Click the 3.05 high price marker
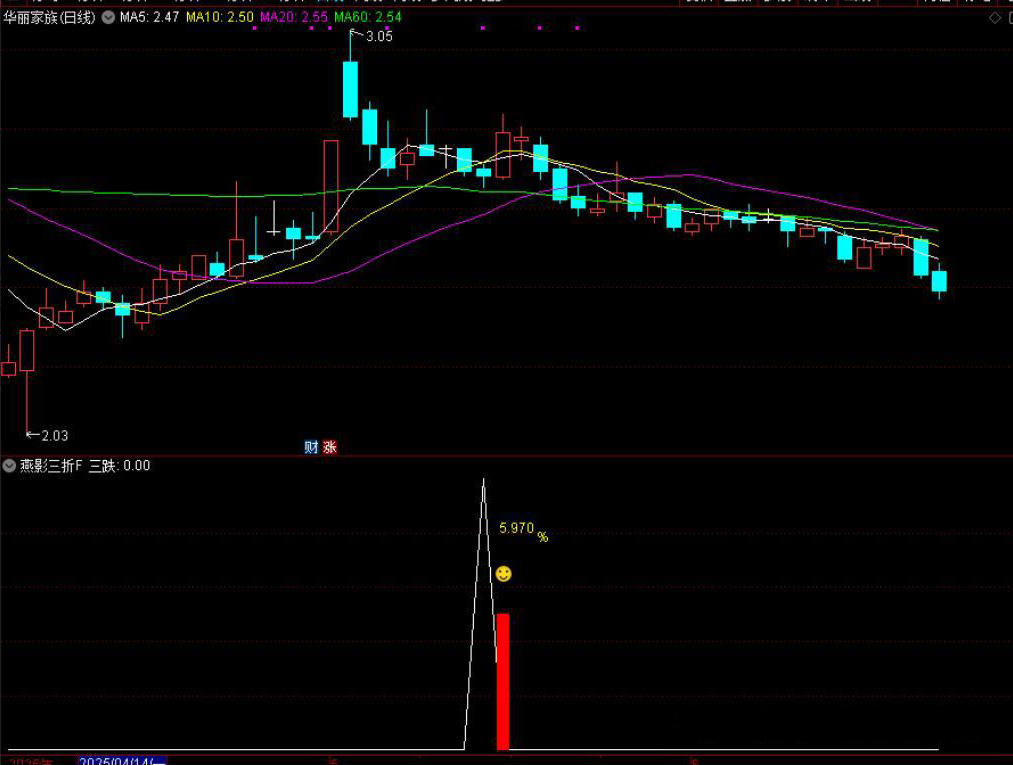The width and height of the screenshot is (1013, 765). (x=378, y=36)
